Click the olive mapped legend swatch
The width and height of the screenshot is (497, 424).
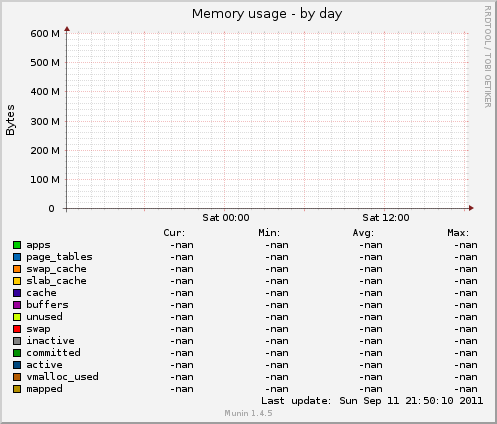tap(17, 389)
